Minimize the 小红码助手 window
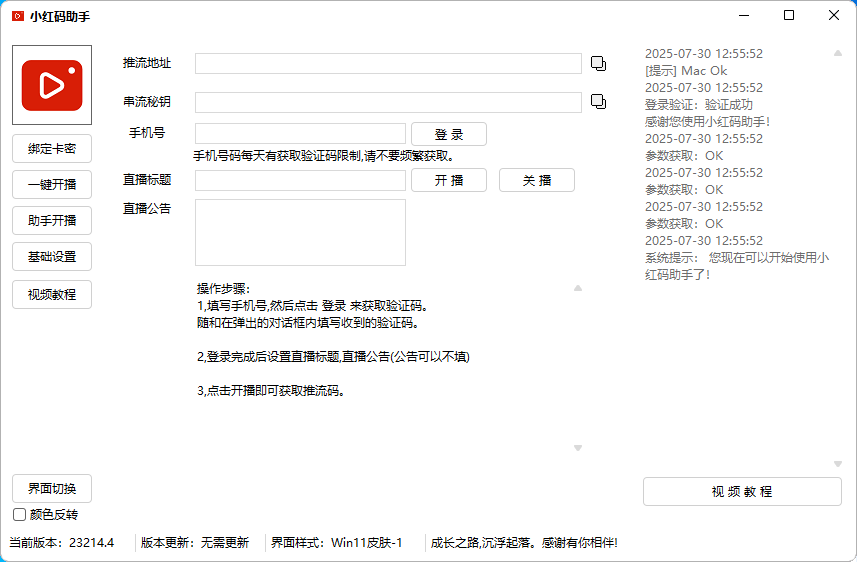Screen dimensions: 857x562 pos(744,15)
